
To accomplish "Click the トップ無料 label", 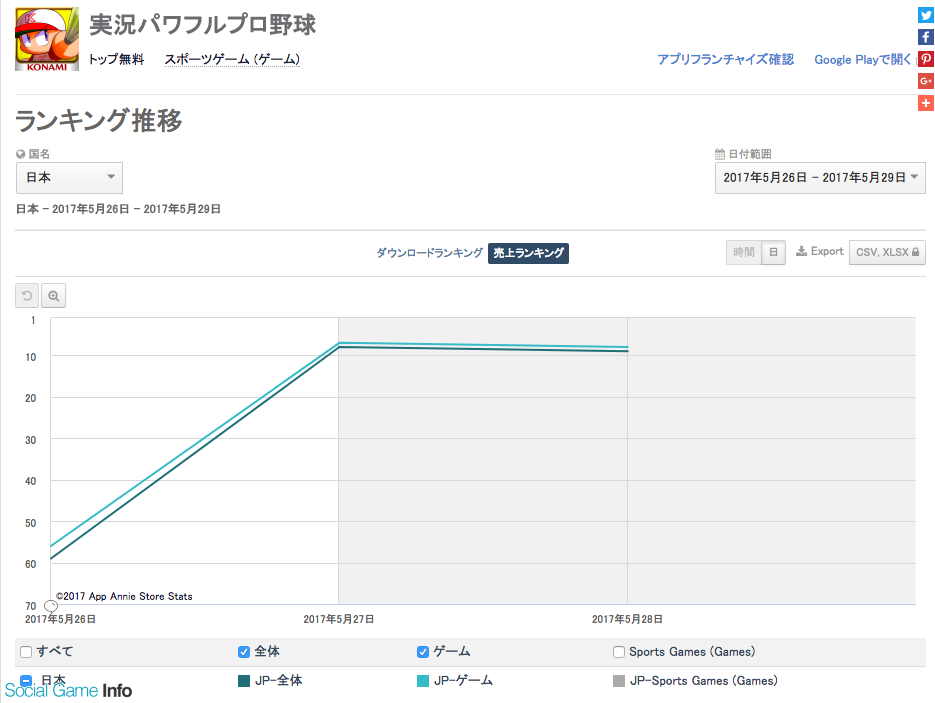I will tap(116, 60).
